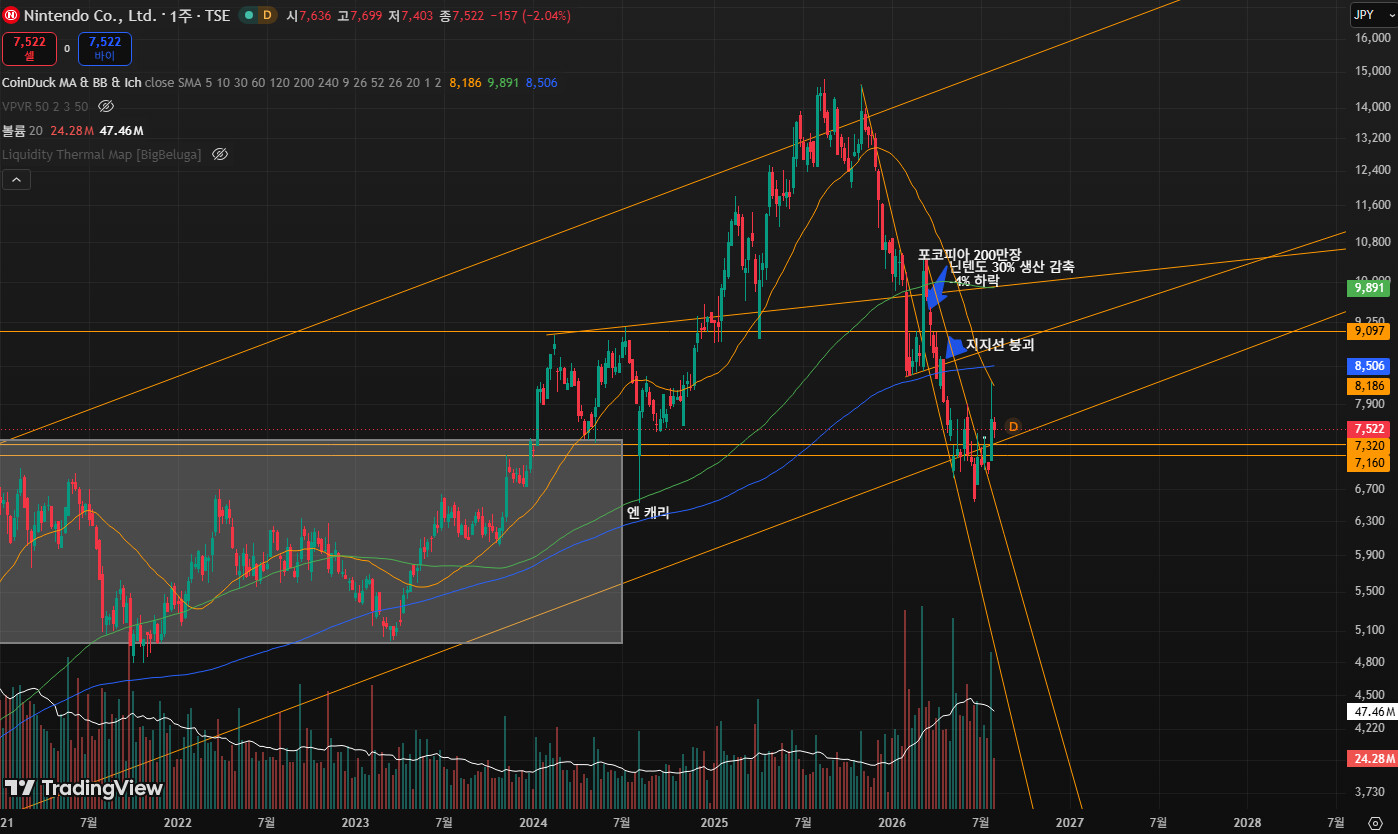Click the blue 8,506 indicator value in legend
Screen dimensions: 1398x834
point(541,82)
